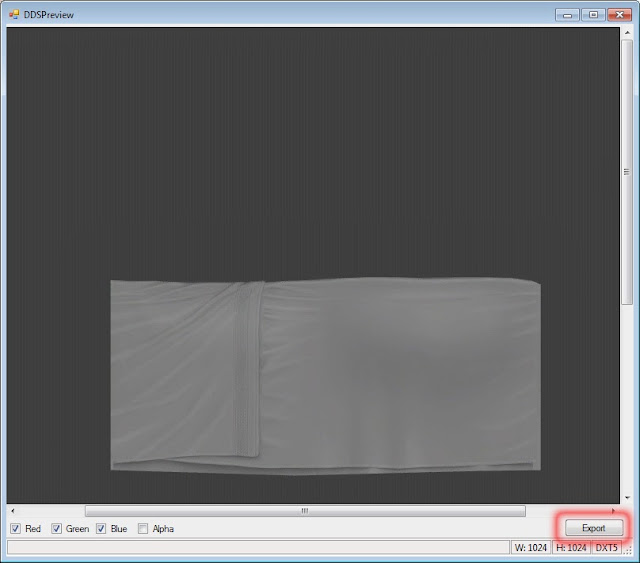
Task: Click the vertical scrollbar thumb
Action: coord(627,172)
